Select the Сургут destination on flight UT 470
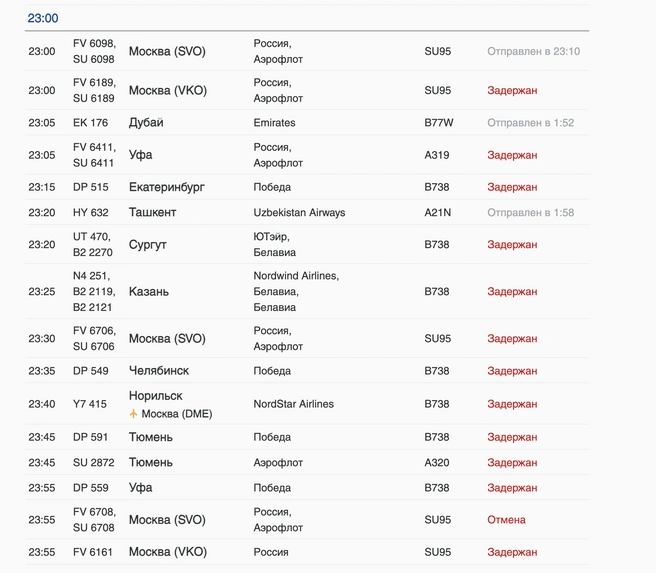 [147, 245]
